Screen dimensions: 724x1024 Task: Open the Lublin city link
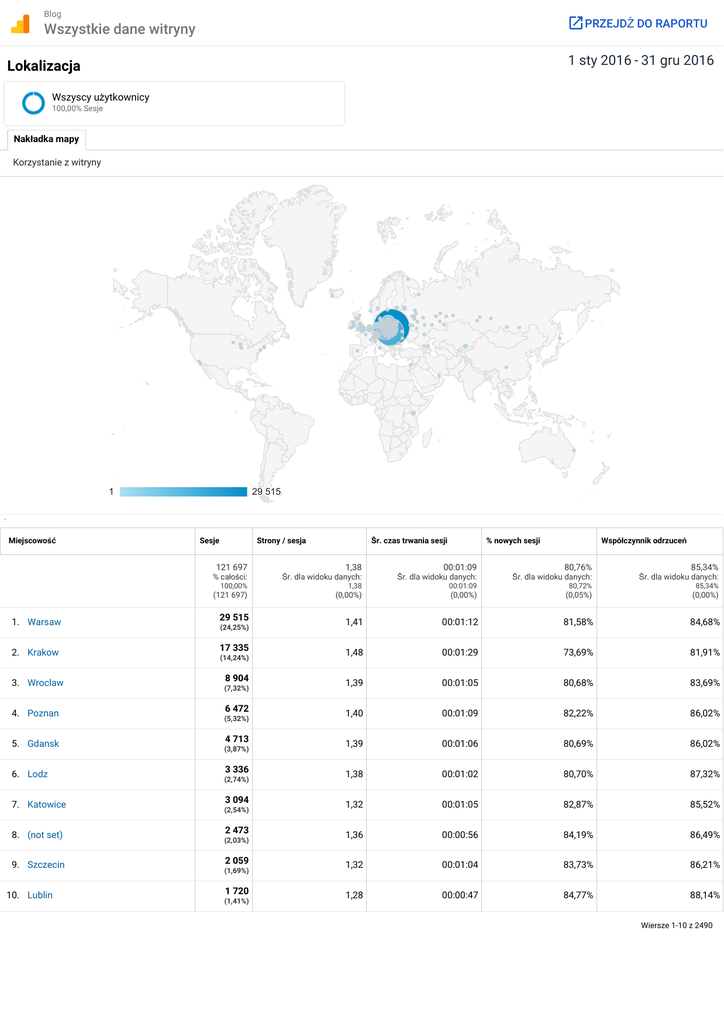point(40,895)
